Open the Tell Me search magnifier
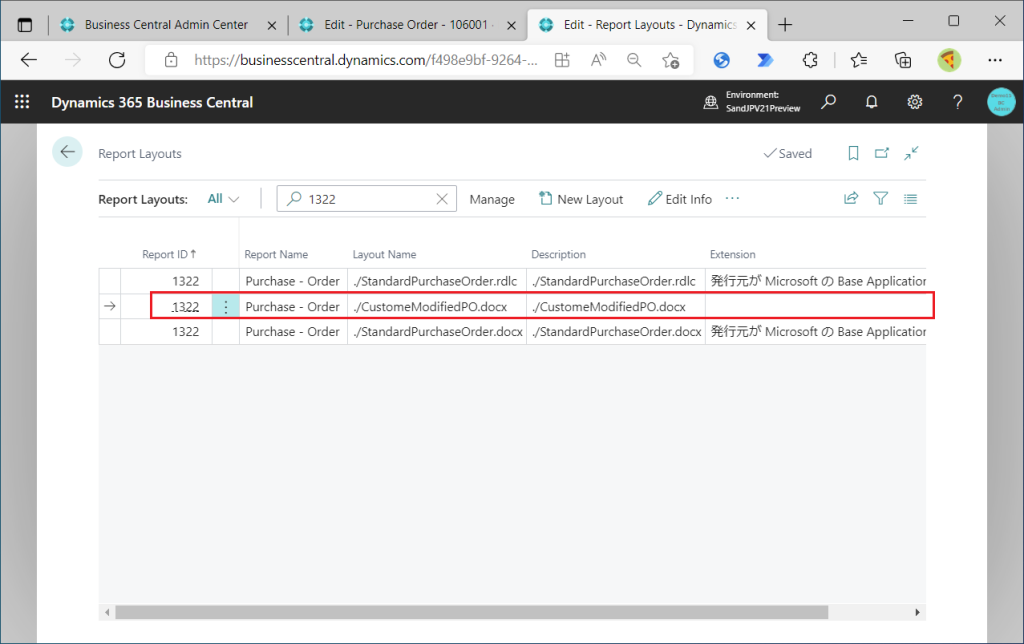1024x644 pixels. pyautogui.click(x=829, y=102)
